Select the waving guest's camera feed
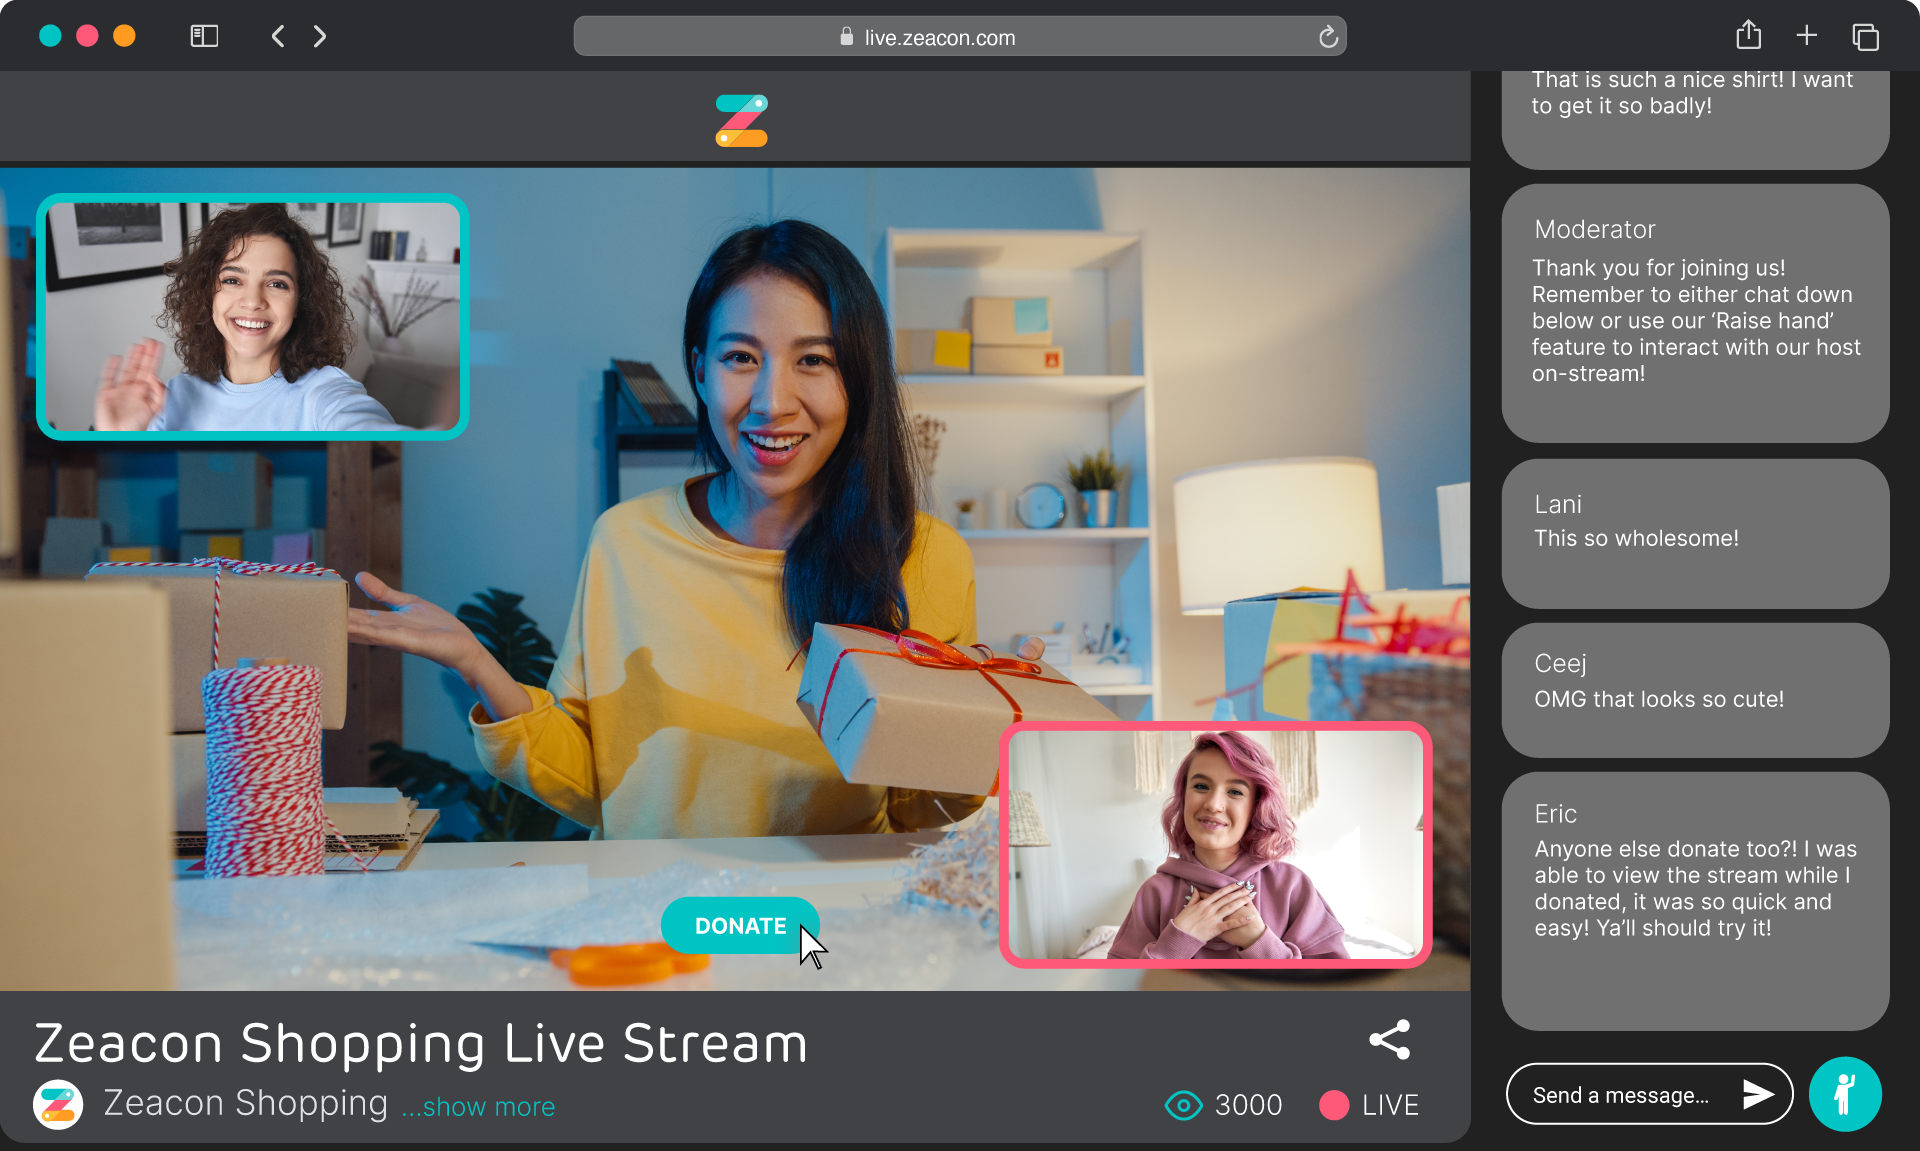 point(251,317)
